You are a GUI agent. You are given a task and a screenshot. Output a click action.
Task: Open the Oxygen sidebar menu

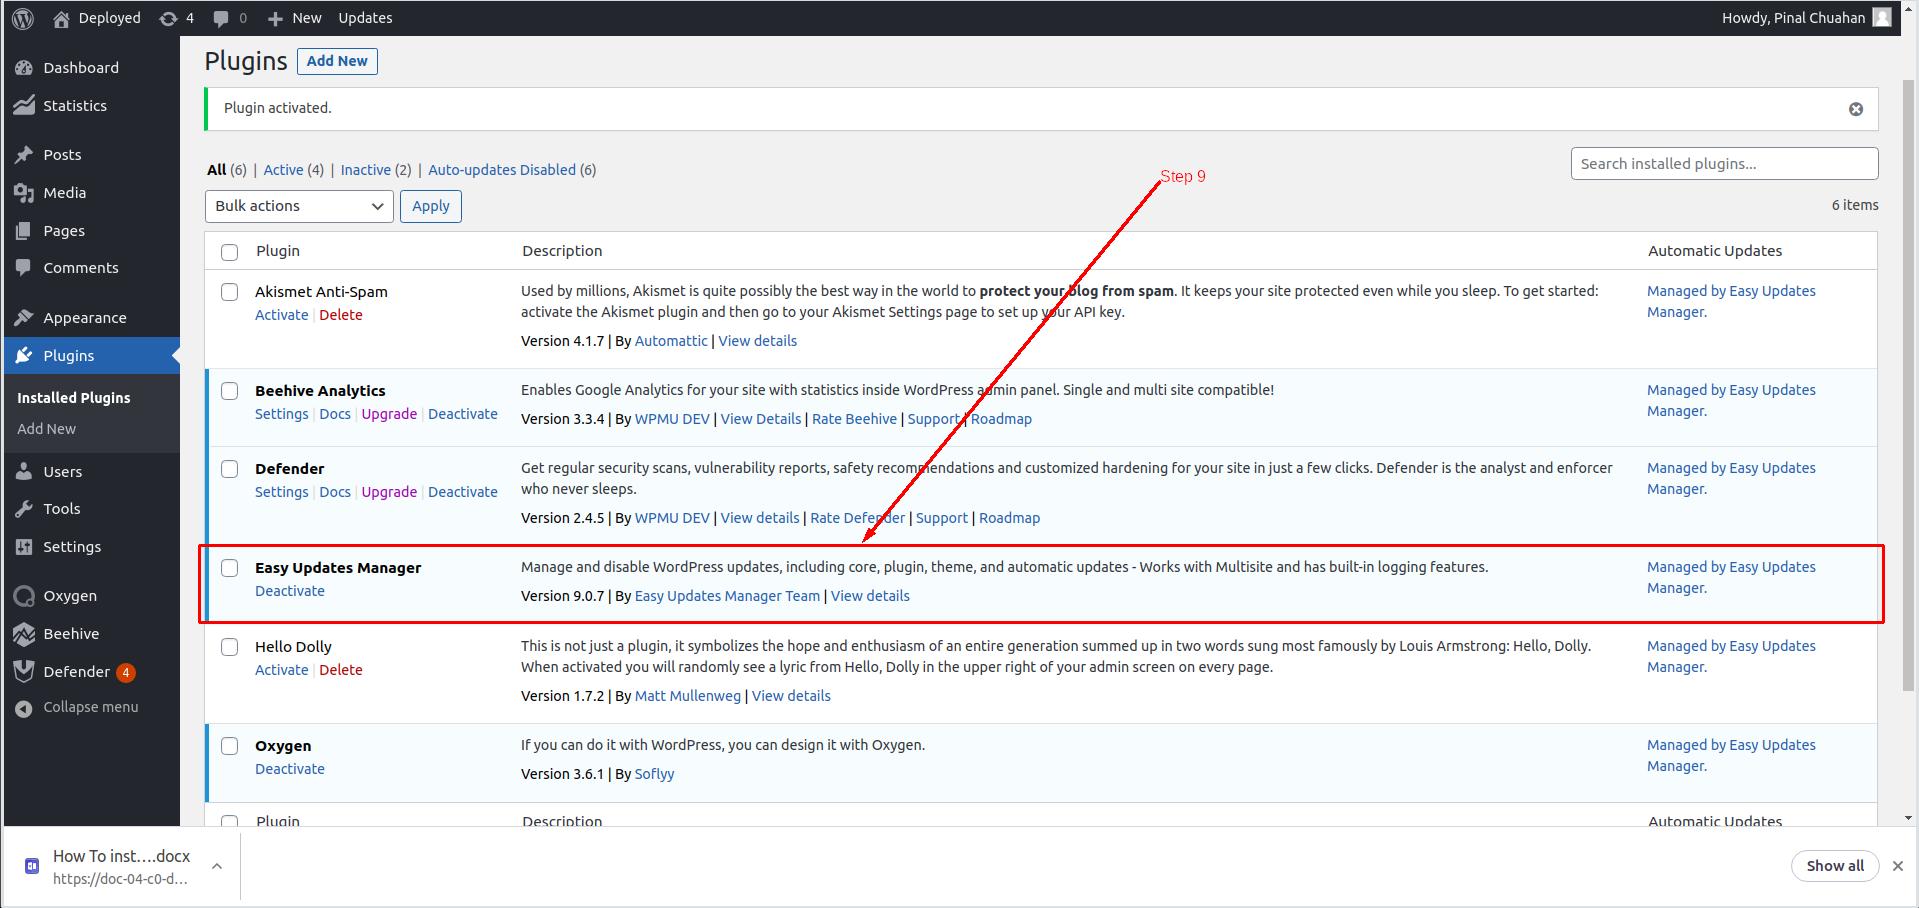[x=70, y=595]
